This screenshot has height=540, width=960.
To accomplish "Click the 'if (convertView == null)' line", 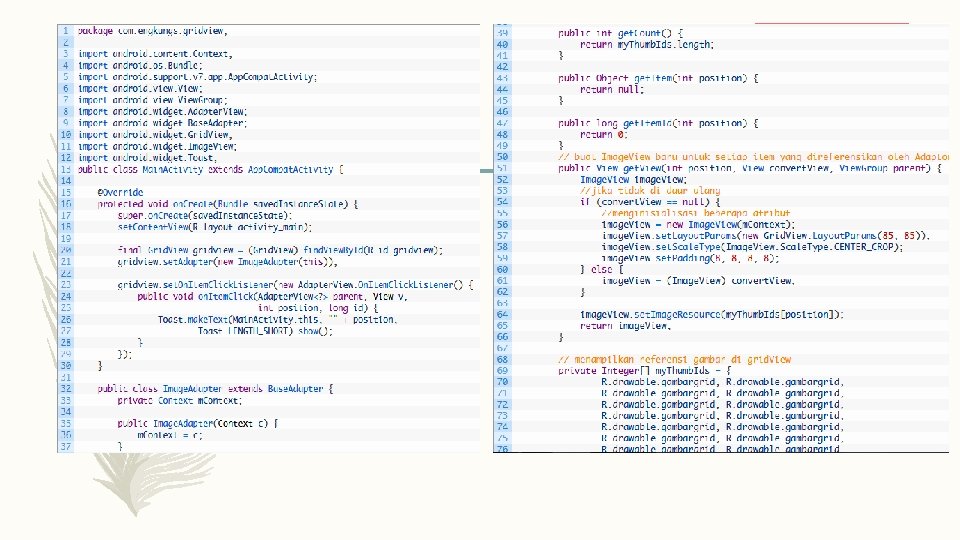I will pos(650,202).
